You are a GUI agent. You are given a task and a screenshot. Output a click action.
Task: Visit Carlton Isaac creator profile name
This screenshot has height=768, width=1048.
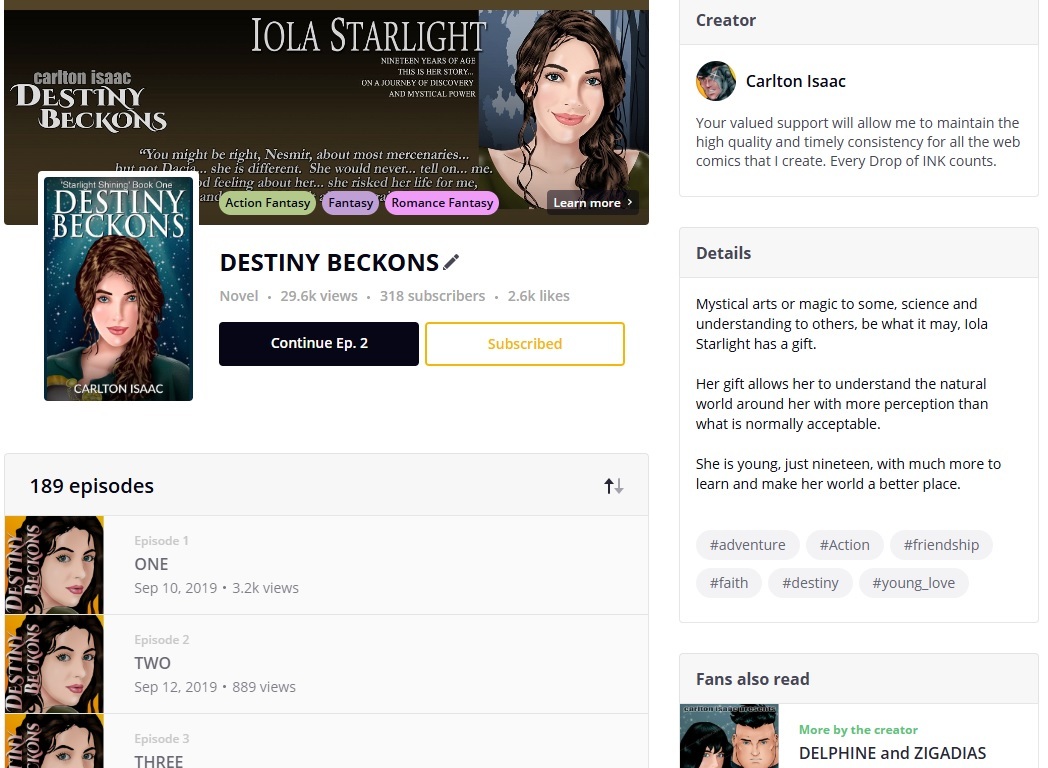[795, 81]
